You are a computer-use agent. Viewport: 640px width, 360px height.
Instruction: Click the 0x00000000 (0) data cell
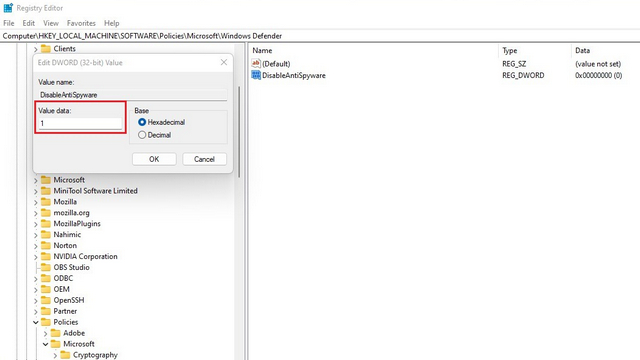598,75
